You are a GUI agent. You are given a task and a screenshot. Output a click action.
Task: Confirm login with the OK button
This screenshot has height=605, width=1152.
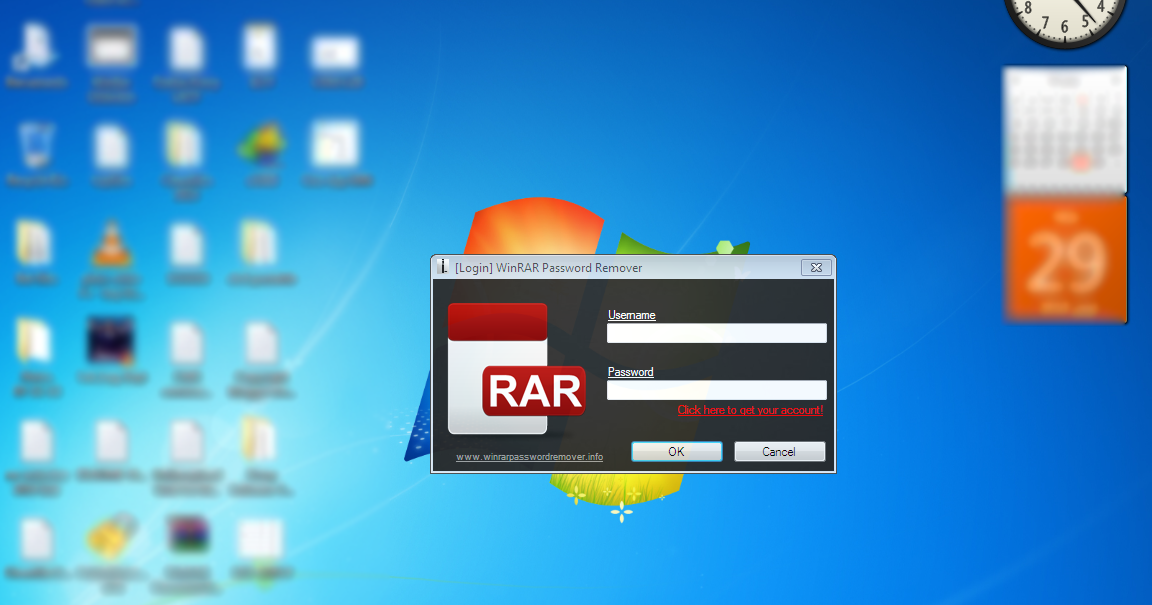click(677, 451)
